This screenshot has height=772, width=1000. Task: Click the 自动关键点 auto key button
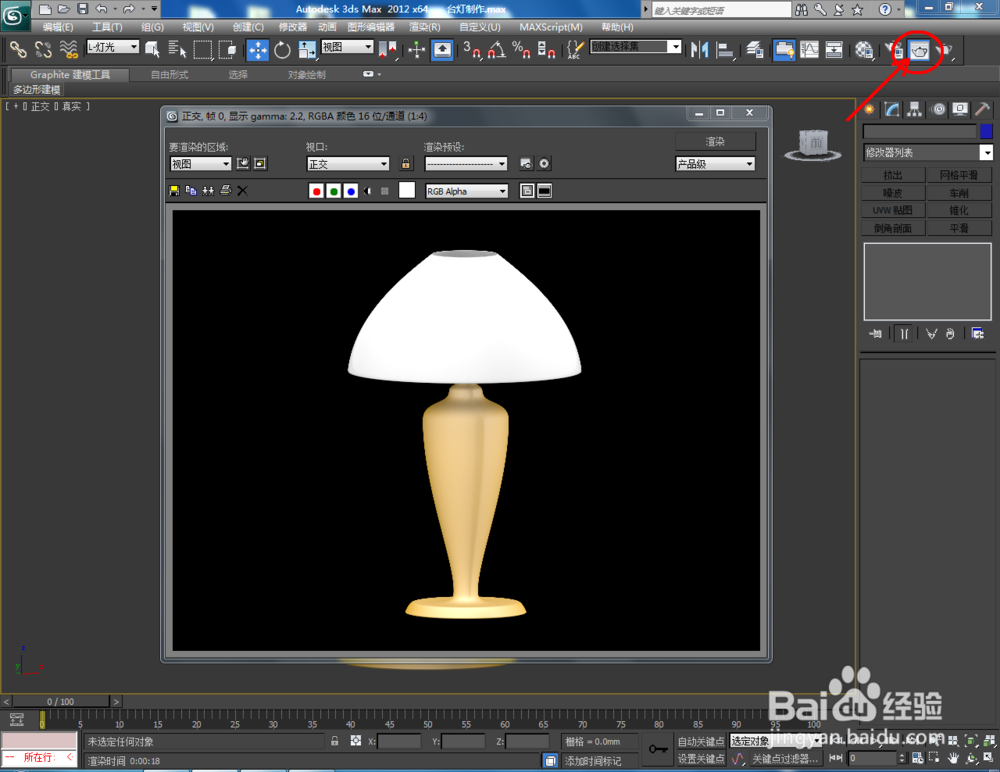click(x=700, y=741)
